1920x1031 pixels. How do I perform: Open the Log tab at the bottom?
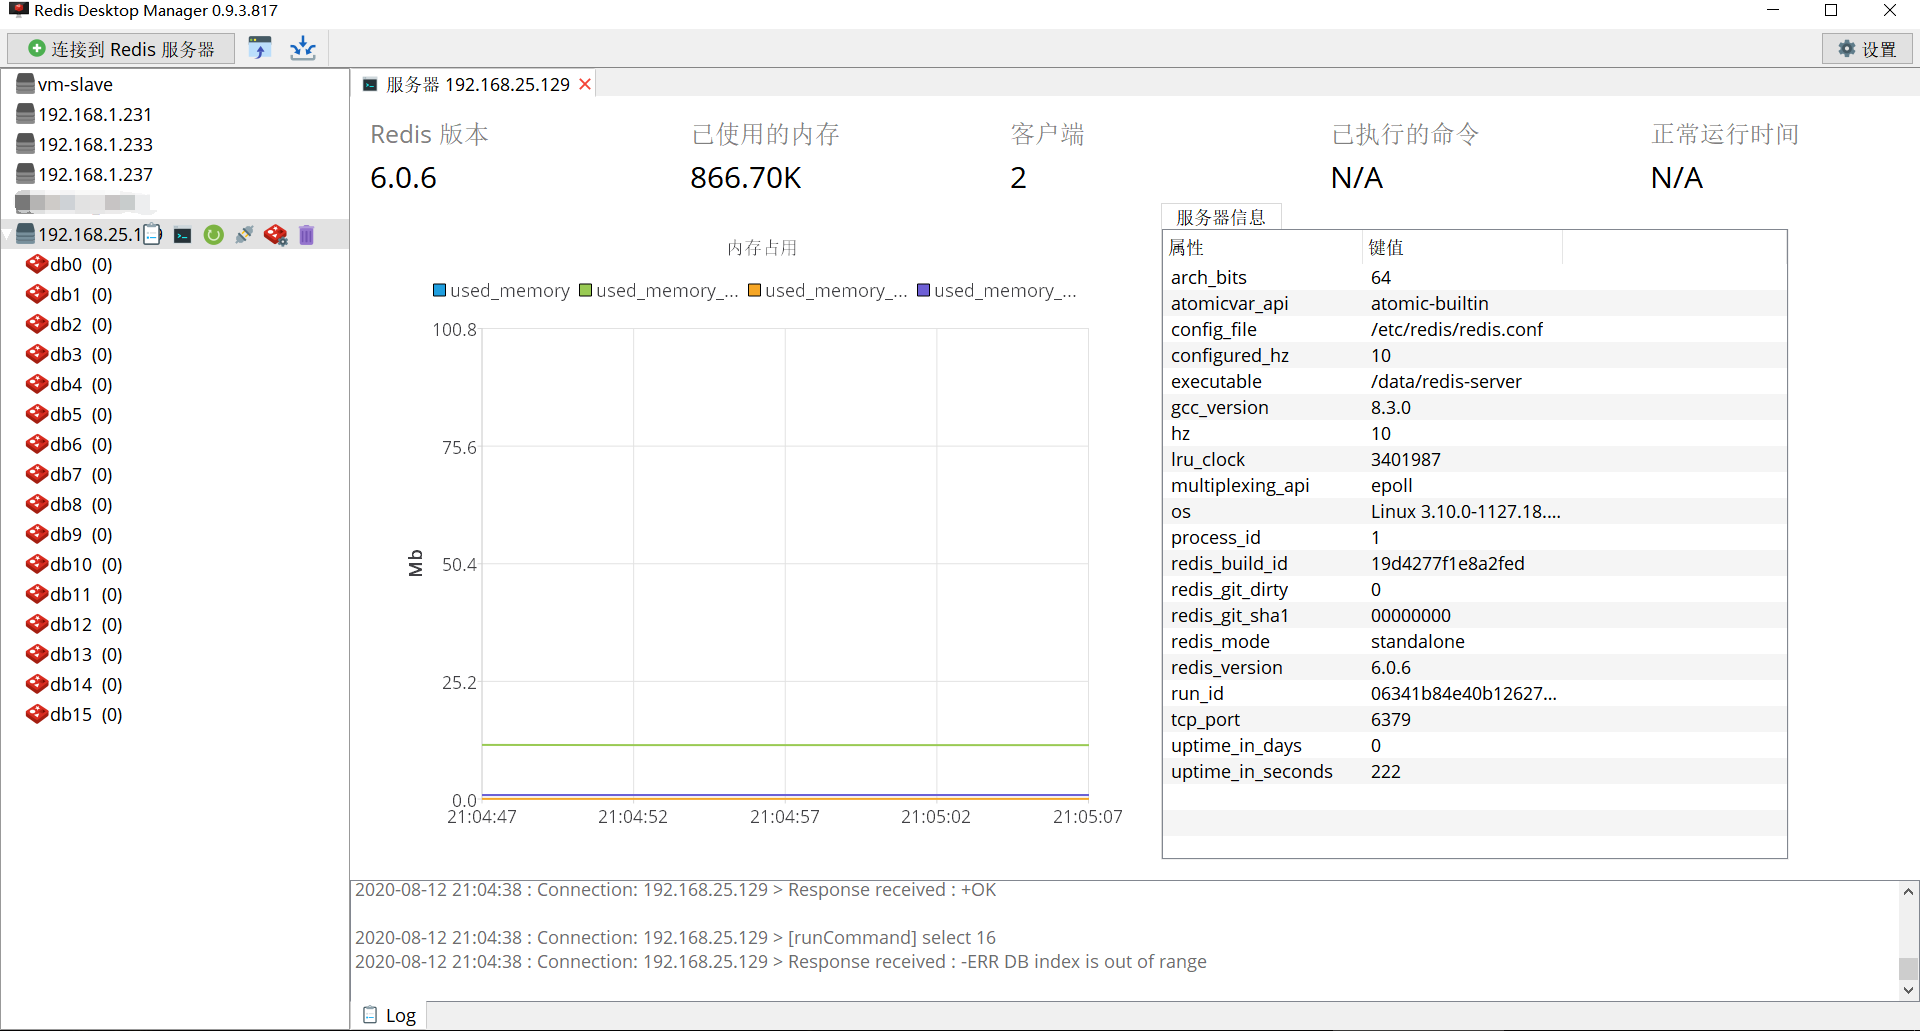click(x=389, y=1015)
